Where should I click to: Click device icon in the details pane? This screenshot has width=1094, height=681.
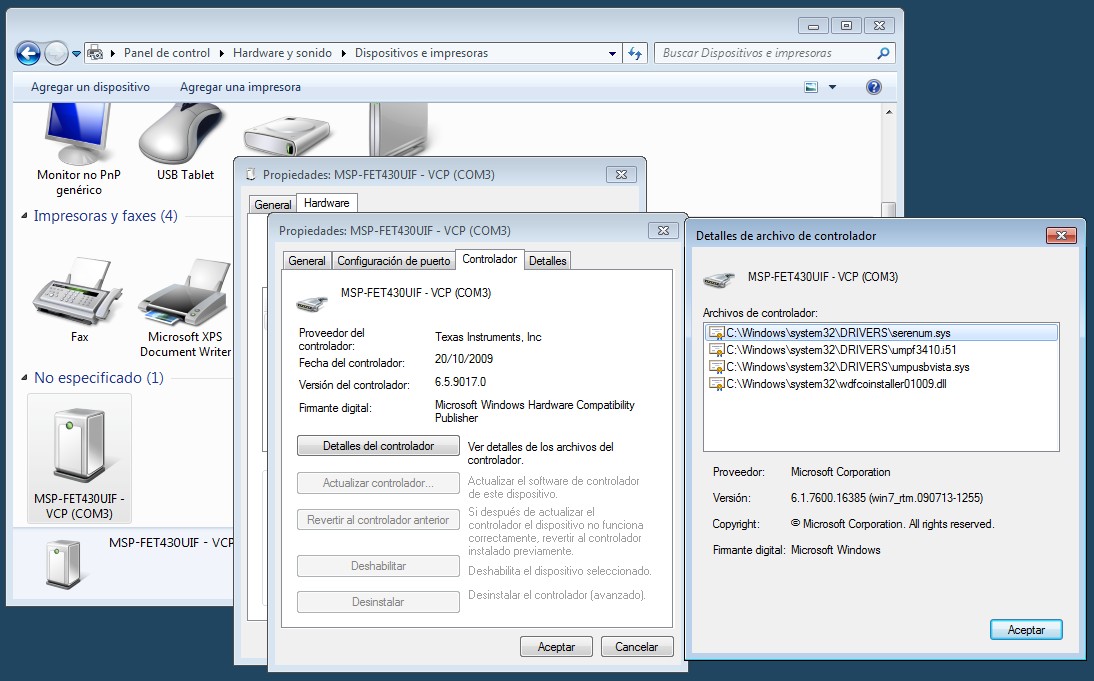[x=63, y=564]
